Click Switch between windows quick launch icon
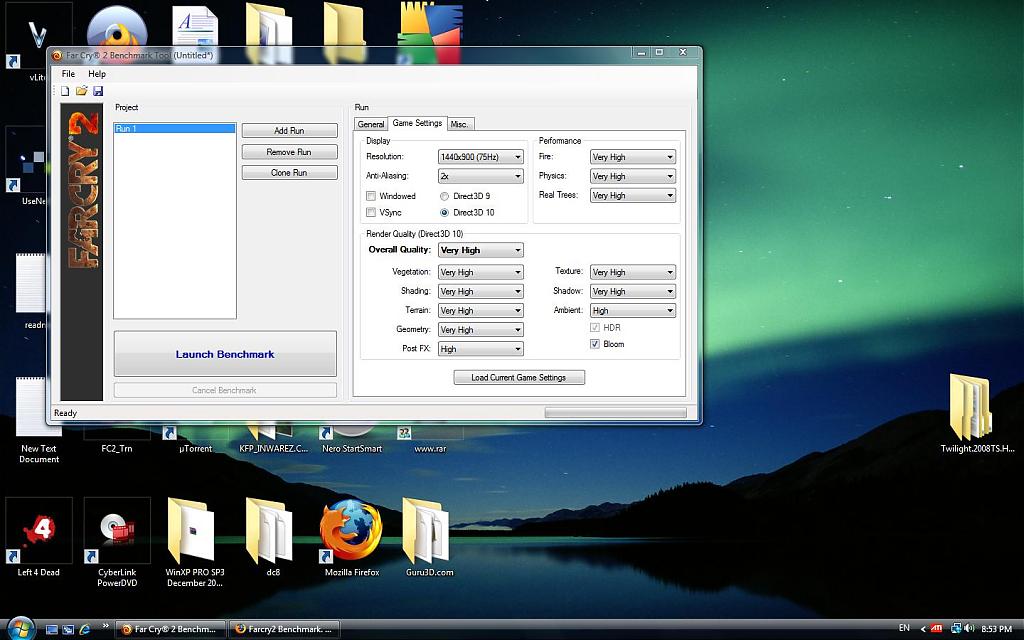The width and height of the screenshot is (1024, 640). click(x=68, y=629)
